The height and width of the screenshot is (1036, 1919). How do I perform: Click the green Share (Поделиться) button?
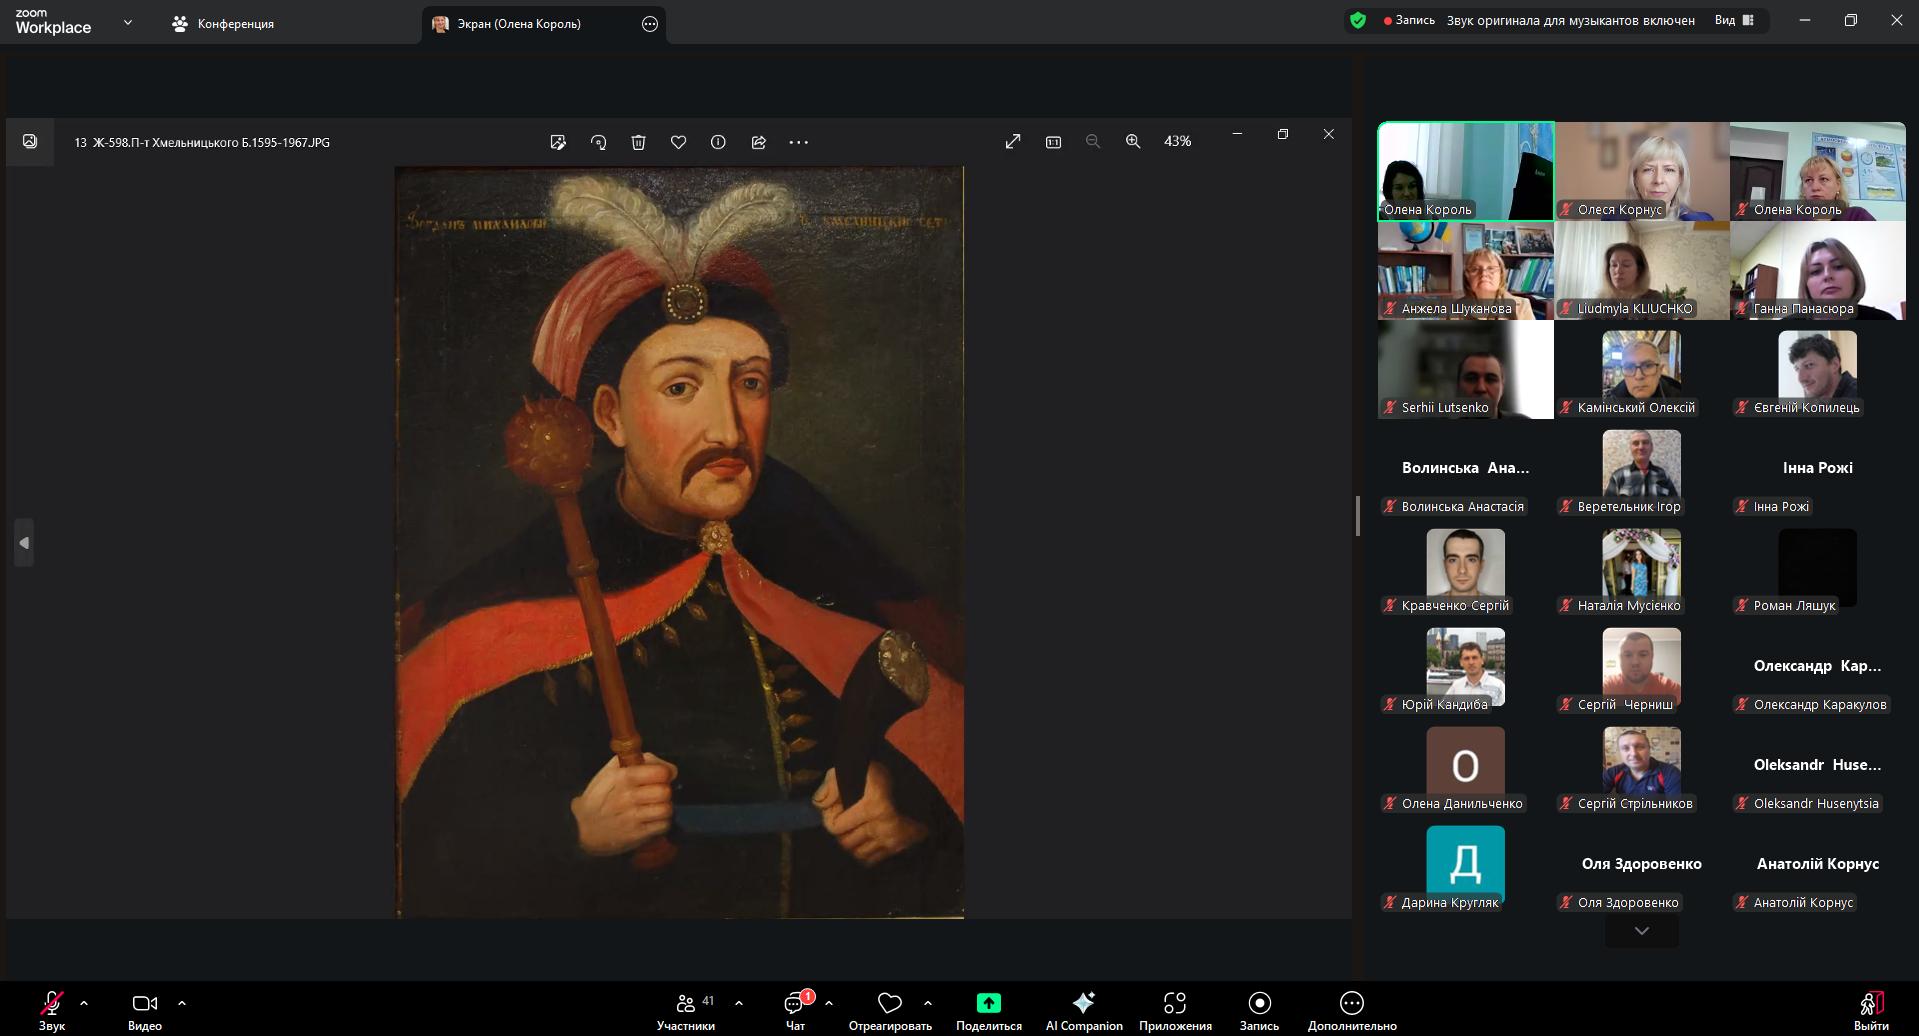pos(988,1003)
